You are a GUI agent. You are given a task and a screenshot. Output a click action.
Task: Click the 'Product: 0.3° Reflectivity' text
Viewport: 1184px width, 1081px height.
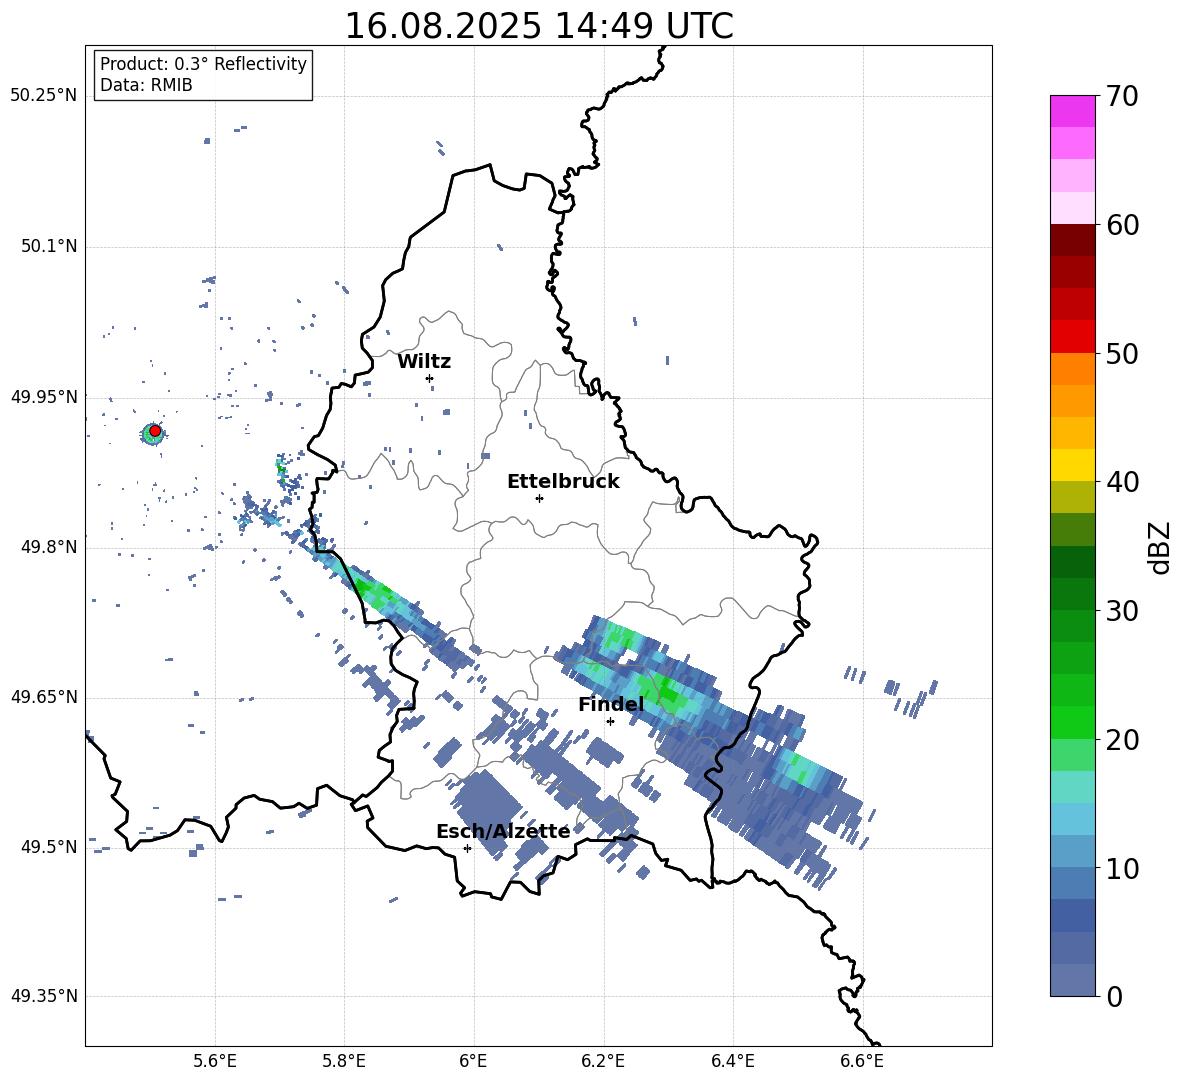[204, 64]
